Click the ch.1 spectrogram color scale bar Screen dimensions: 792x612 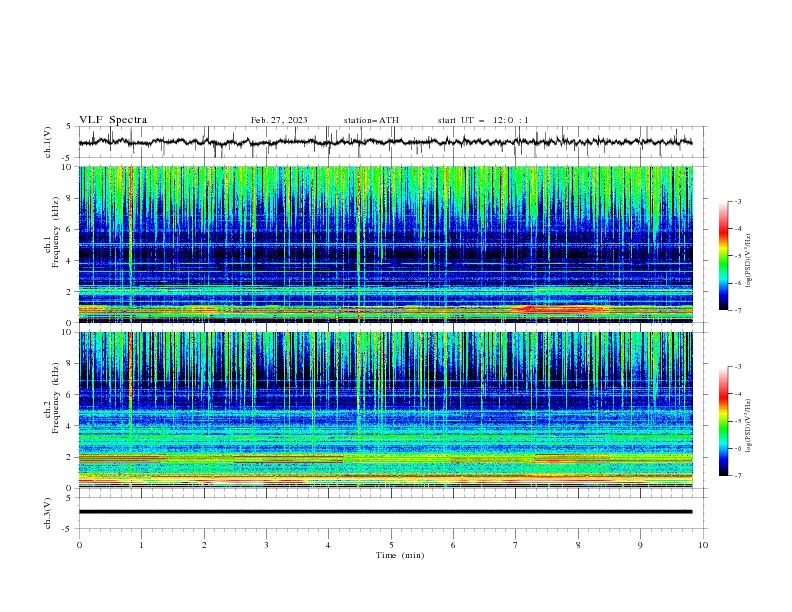(724, 256)
